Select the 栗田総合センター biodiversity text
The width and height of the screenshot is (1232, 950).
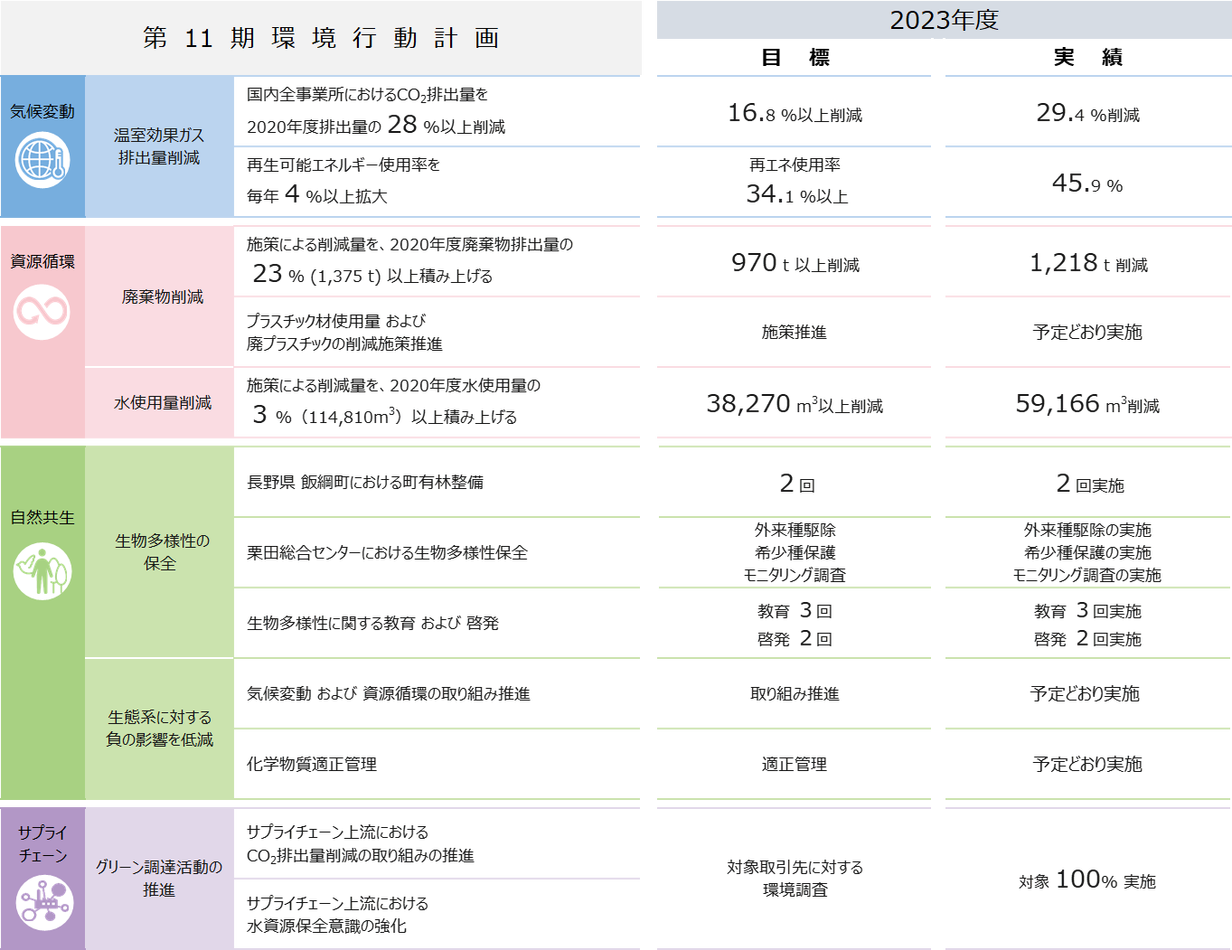pos(386,552)
